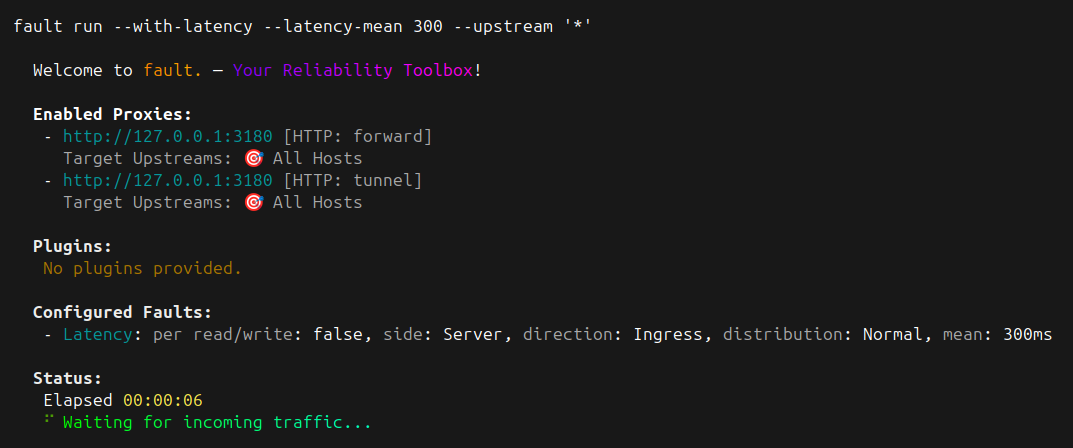Select the 'No plugins provided.' message

142,268
